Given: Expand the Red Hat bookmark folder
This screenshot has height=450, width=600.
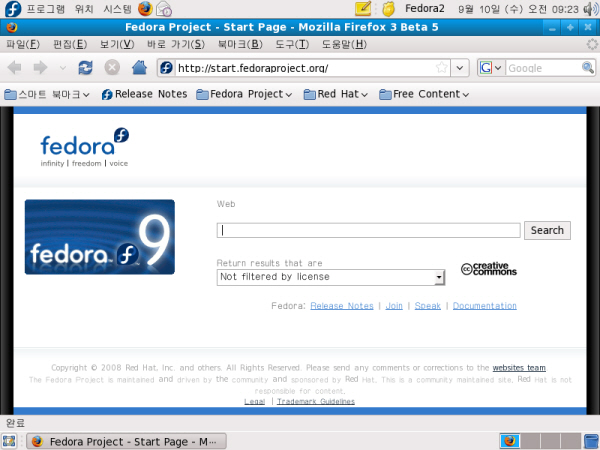Looking at the screenshot, I should (336, 94).
